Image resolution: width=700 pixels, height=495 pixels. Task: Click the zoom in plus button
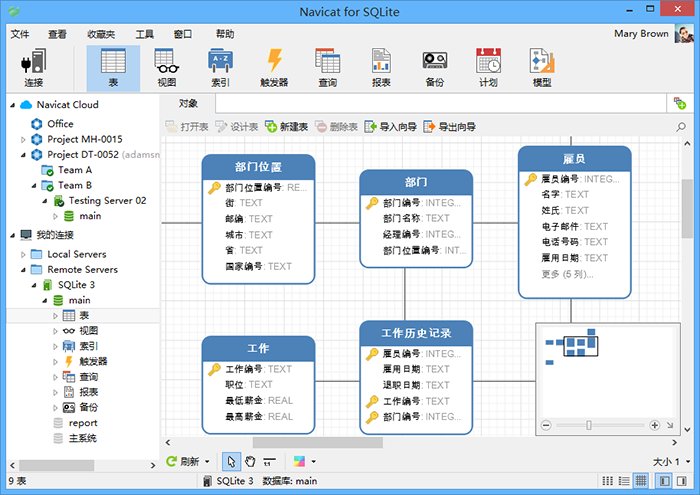654,425
